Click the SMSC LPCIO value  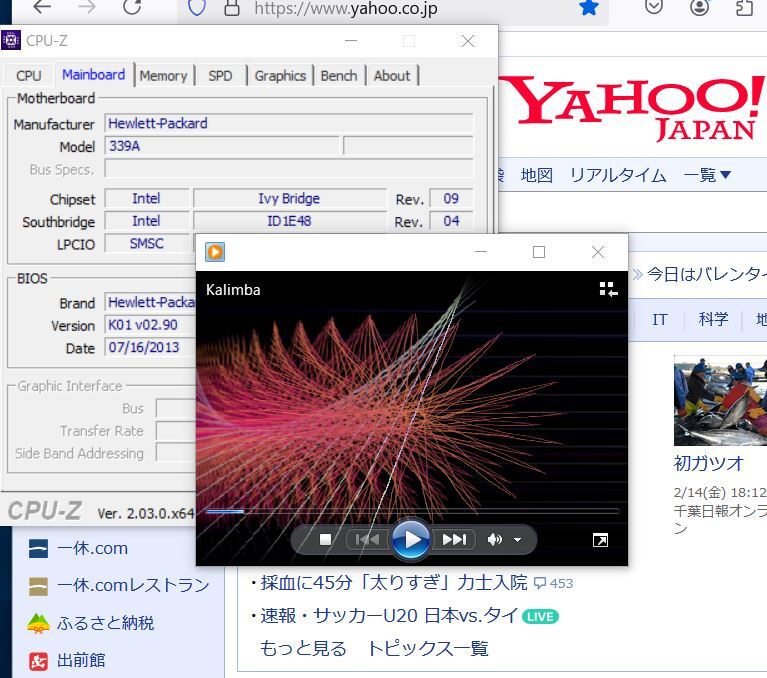pos(147,243)
